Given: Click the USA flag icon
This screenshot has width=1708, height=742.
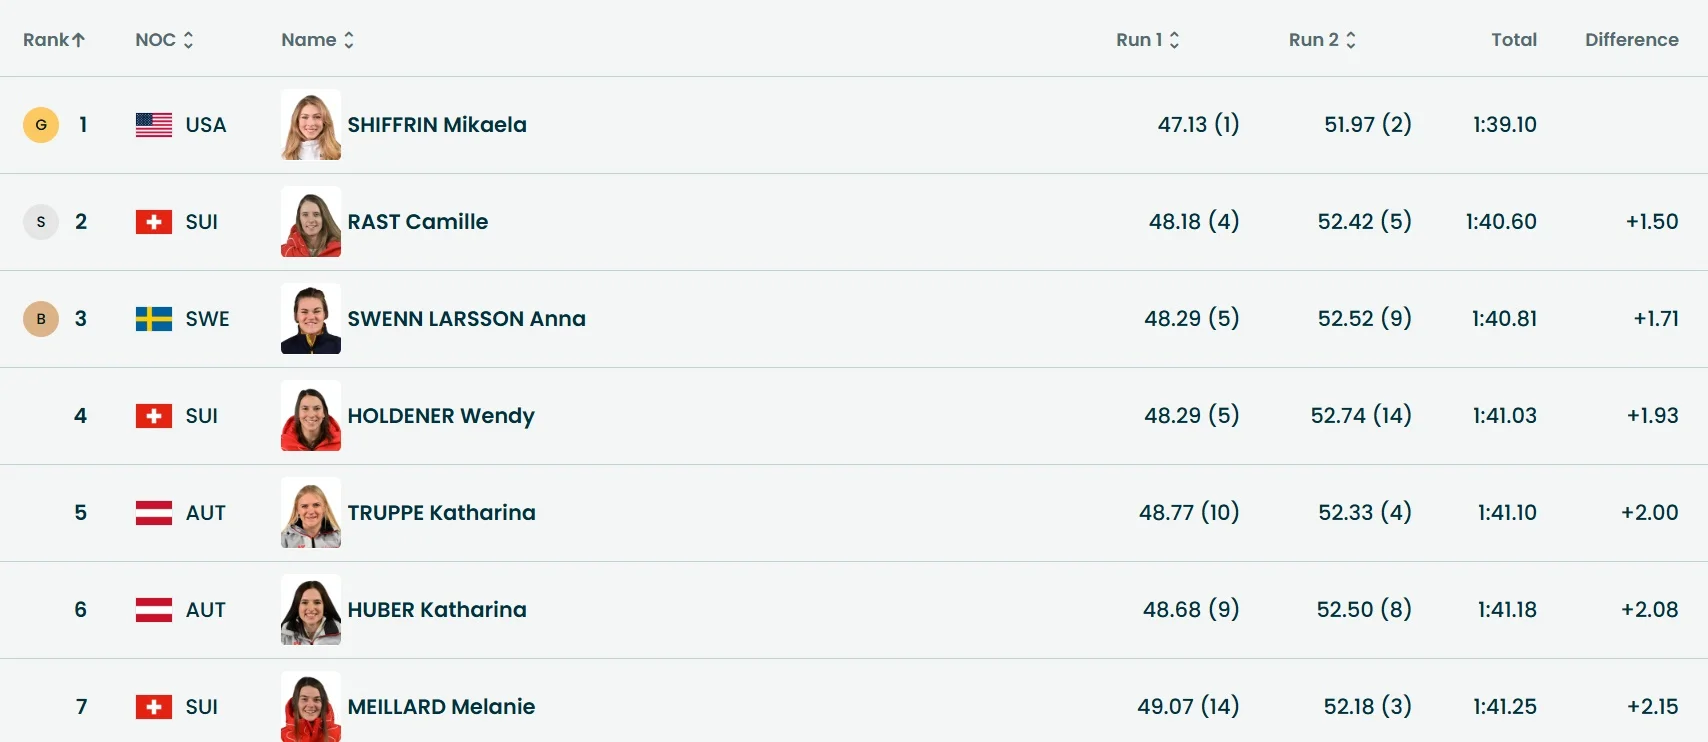Looking at the screenshot, I should coord(154,125).
